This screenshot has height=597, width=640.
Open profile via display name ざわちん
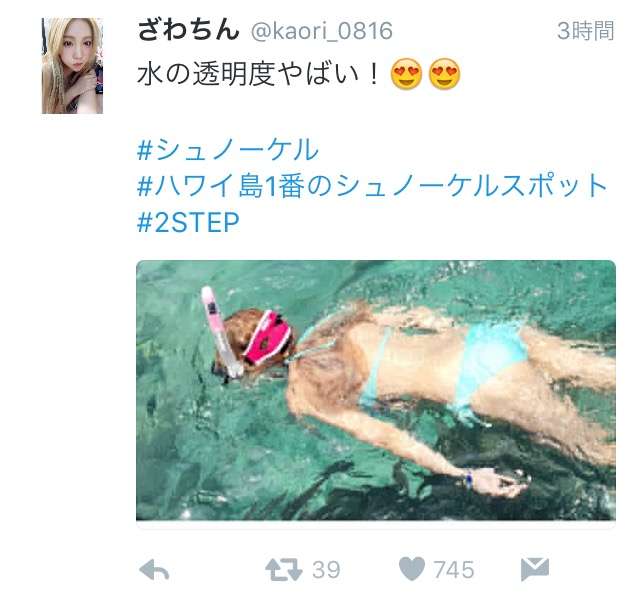click(x=188, y=31)
